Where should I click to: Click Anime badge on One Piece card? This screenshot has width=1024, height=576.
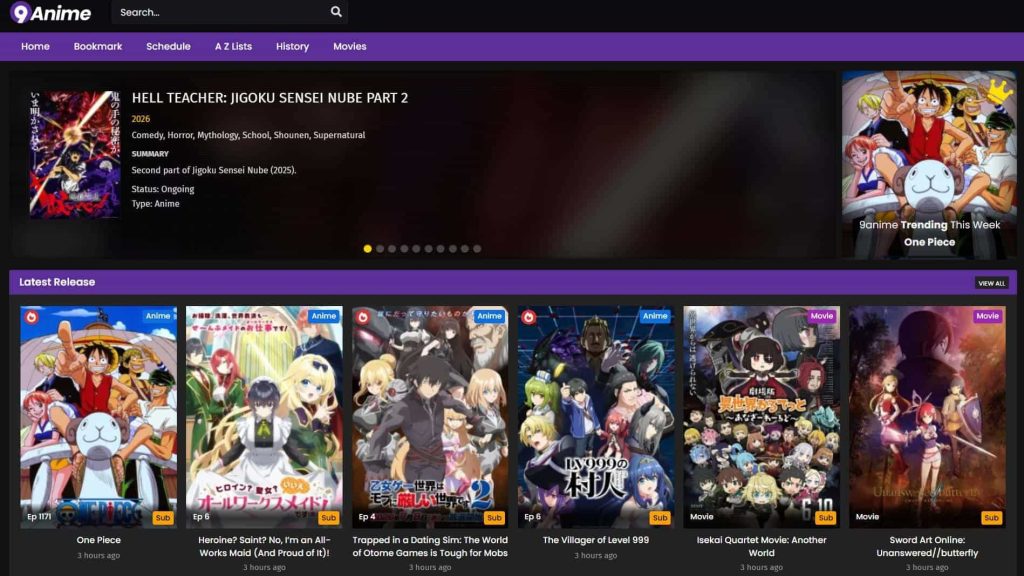coord(159,315)
